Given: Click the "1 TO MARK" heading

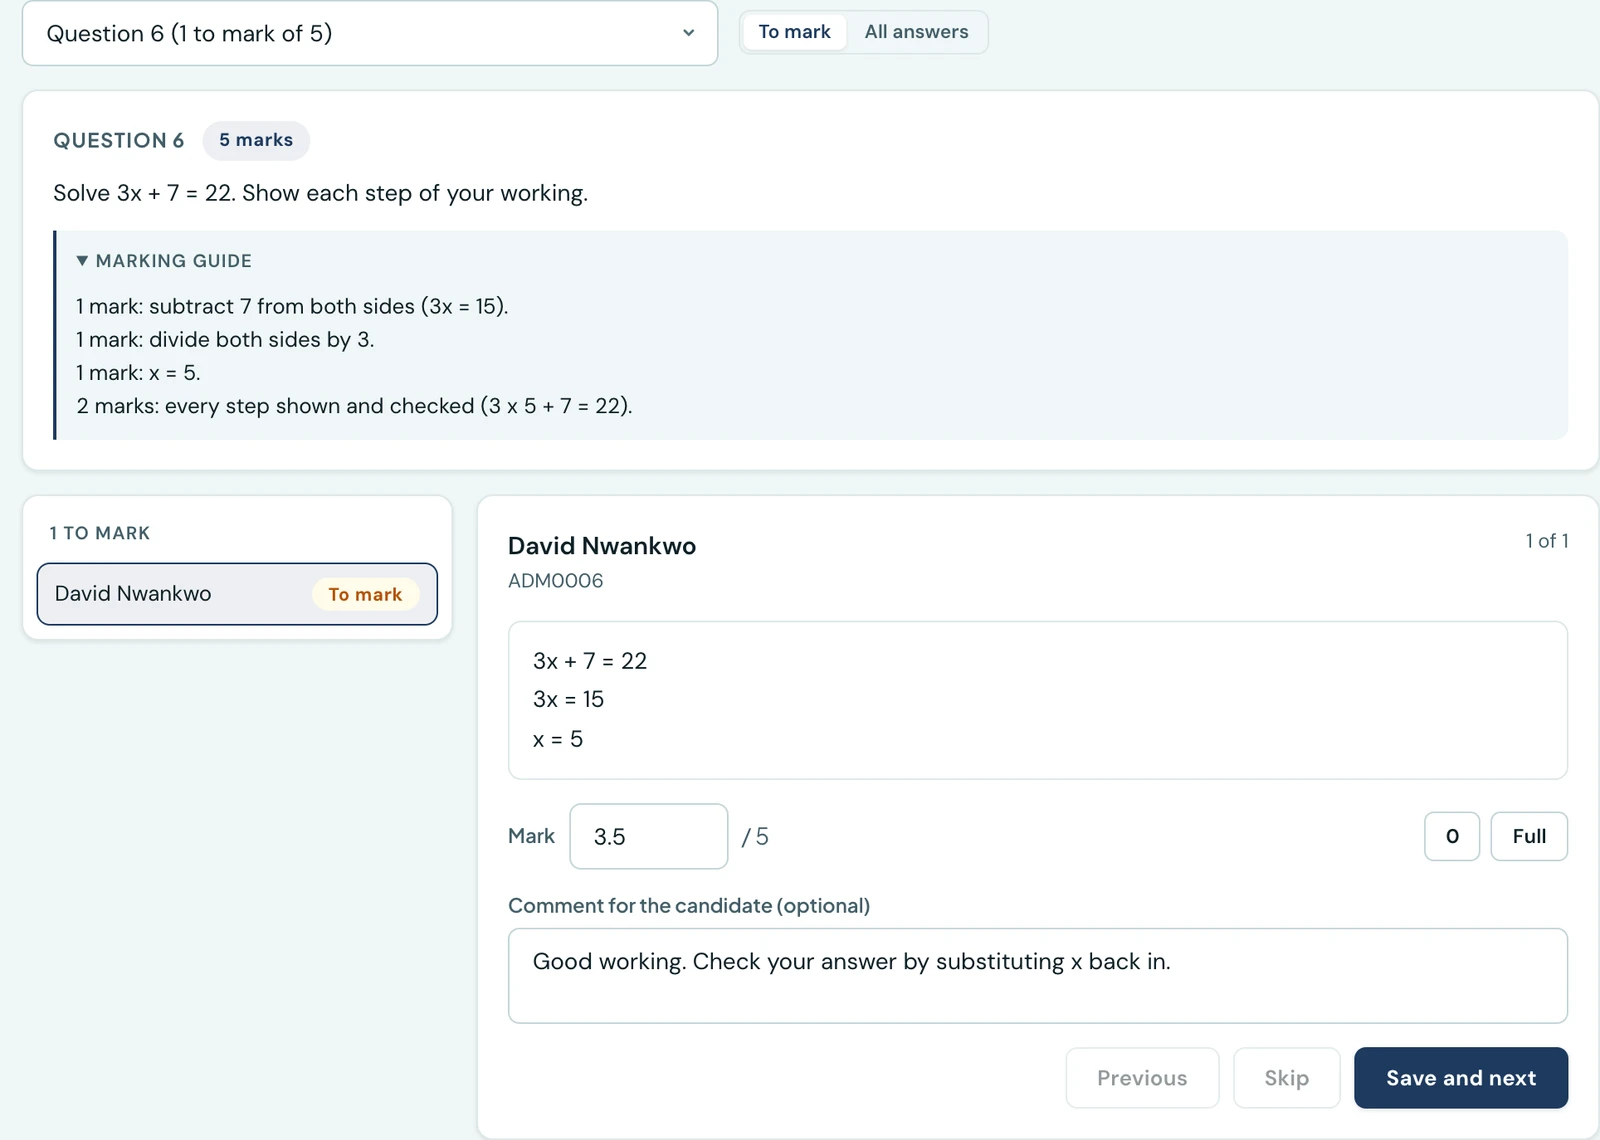Looking at the screenshot, I should click(100, 533).
